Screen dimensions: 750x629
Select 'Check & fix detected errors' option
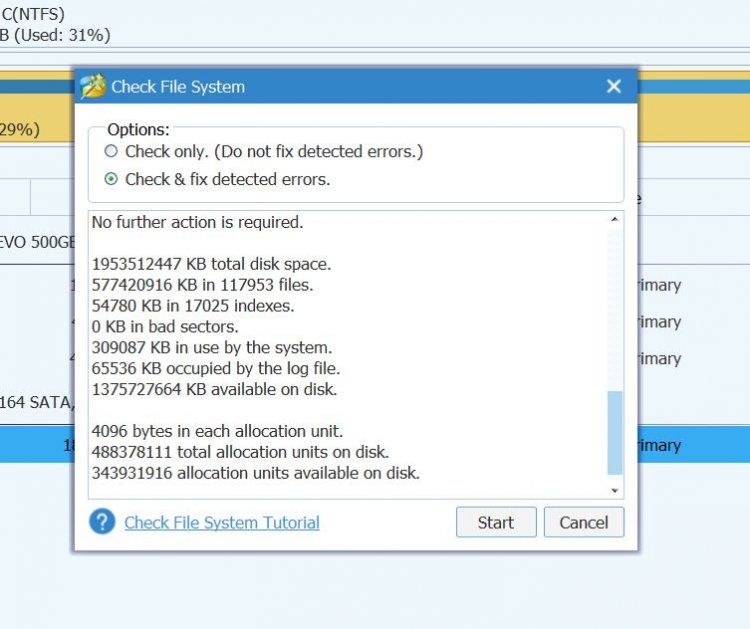coord(110,180)
